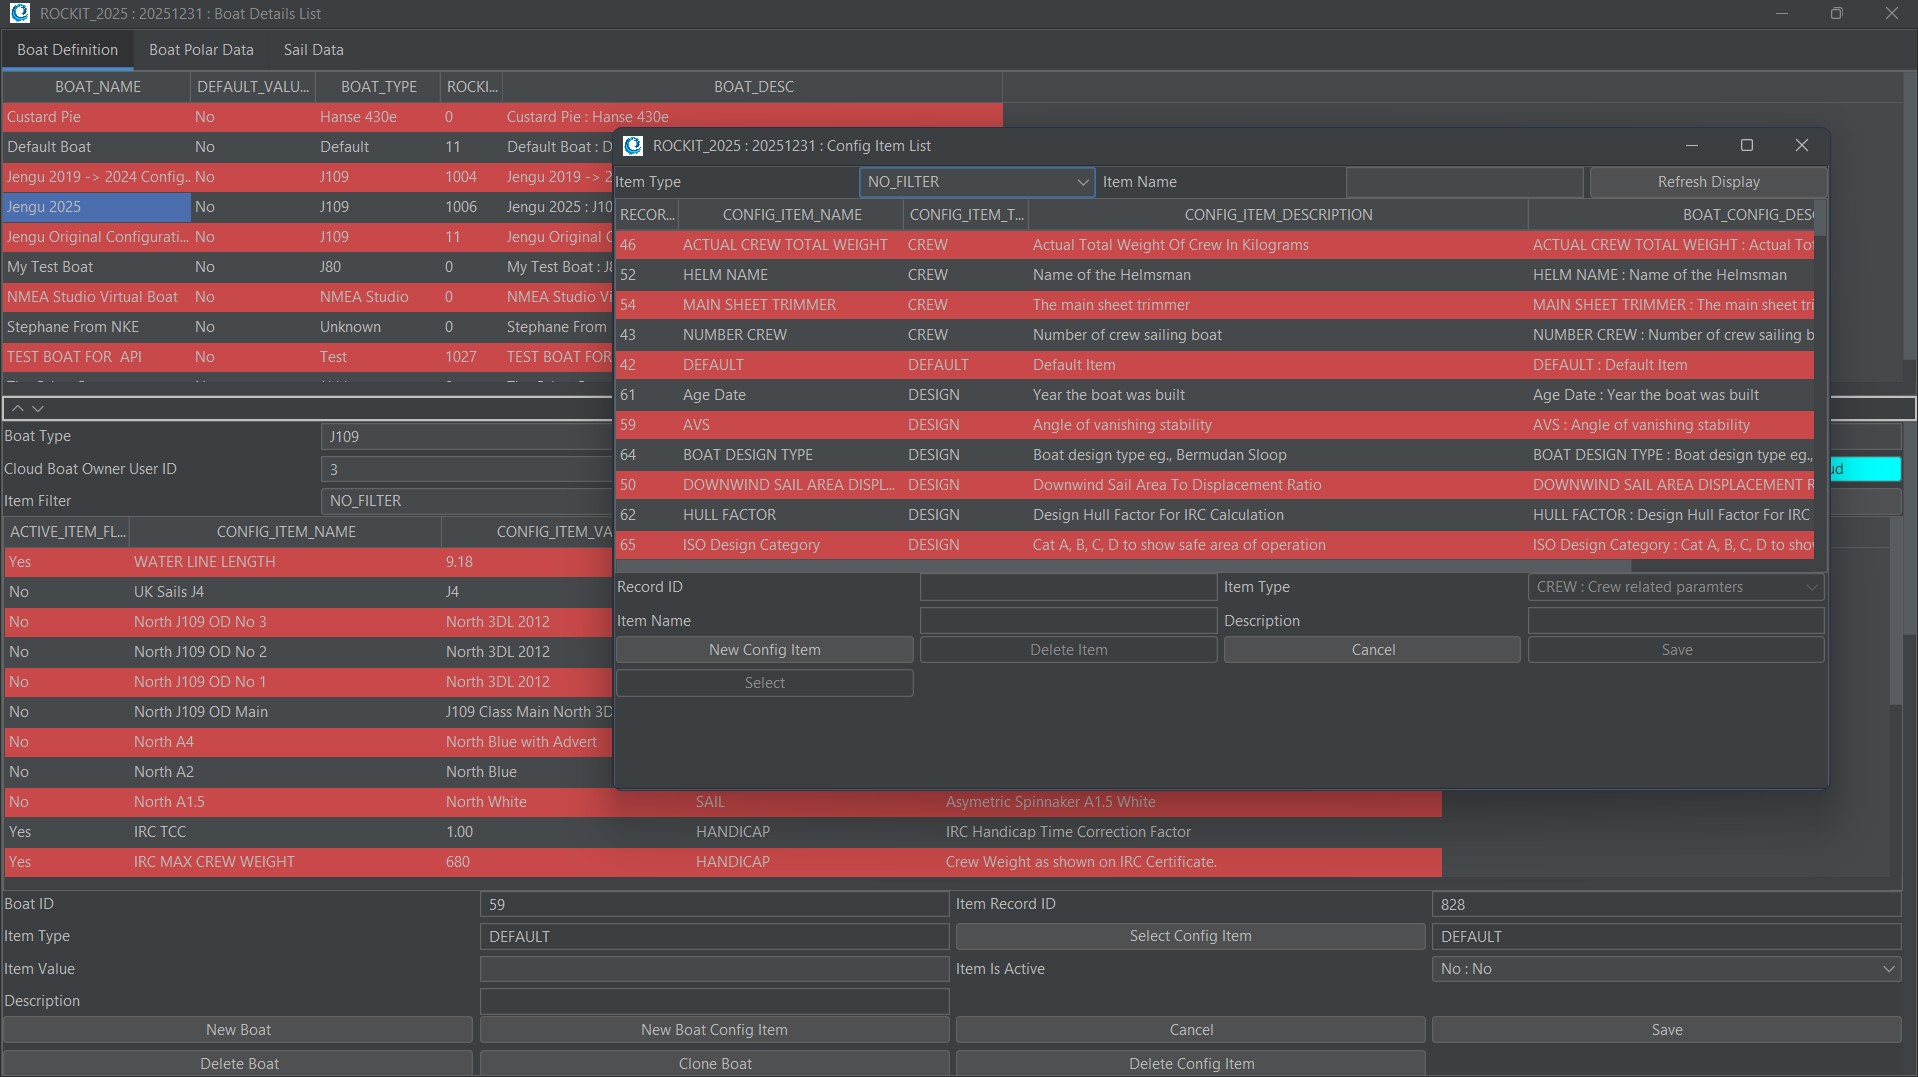Minimize the Config Item List dialog
Image resolution: width=1918 pixels, height=1077 pixels.
(1691, 146)
